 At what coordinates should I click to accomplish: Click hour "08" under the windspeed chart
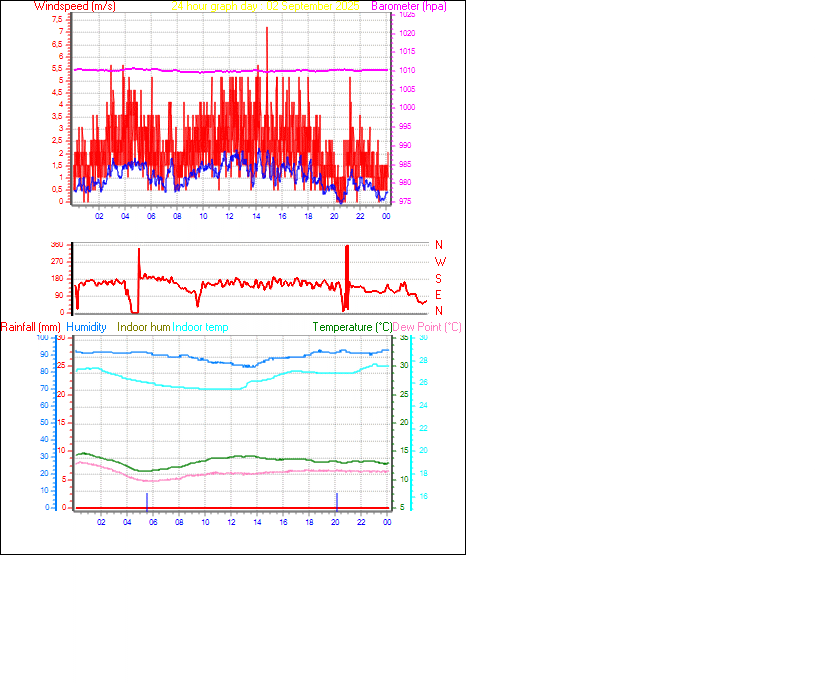coord(177,216)
